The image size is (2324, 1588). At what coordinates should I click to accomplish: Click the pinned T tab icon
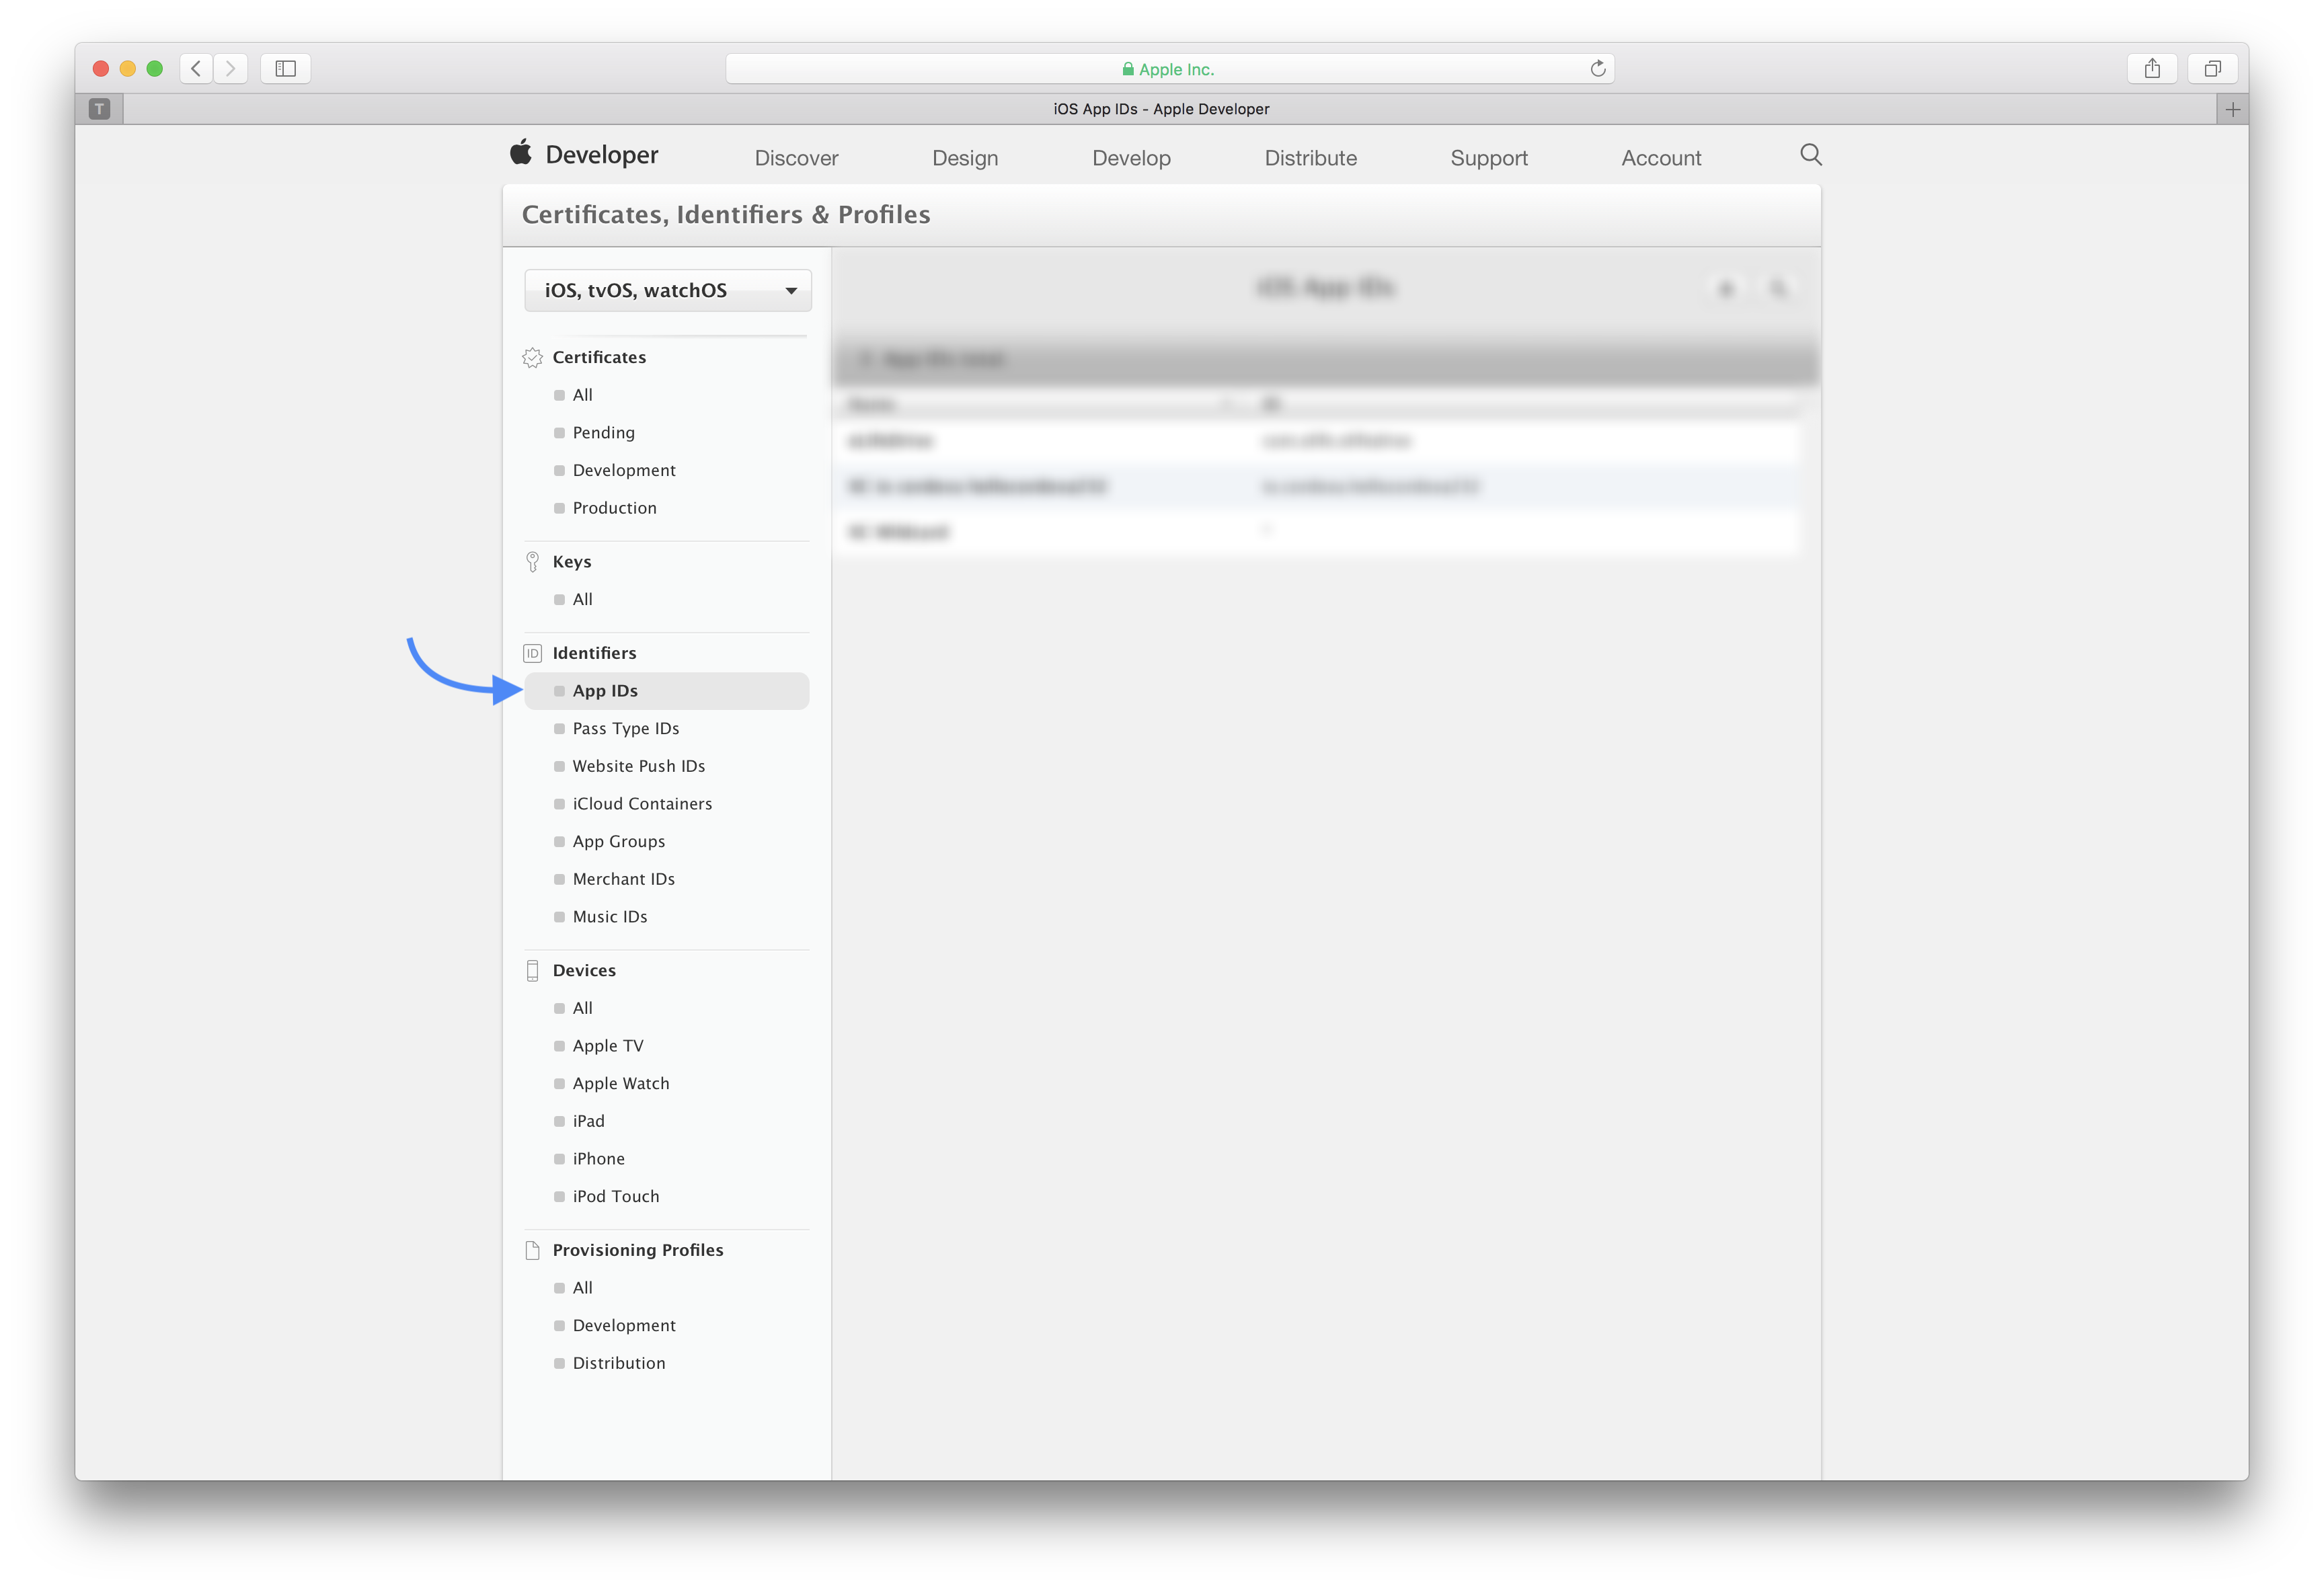click(99, 109)
